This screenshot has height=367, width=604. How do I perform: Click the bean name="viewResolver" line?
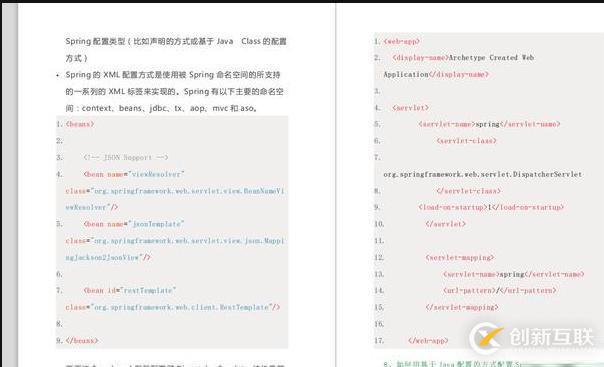pos(134,174)
